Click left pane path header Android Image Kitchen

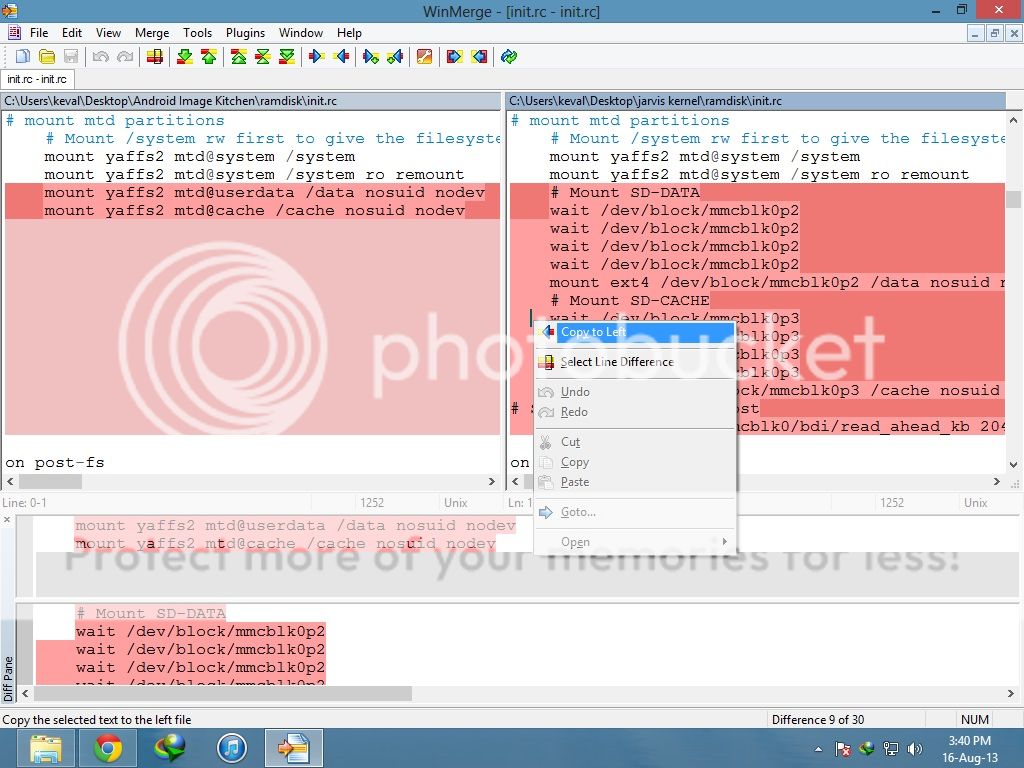251,101
